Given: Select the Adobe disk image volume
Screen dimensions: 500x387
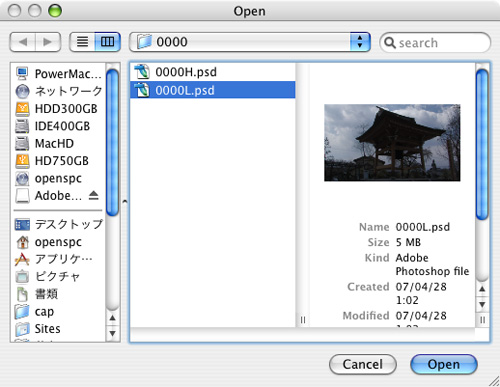Looking at the screenshot, I should coord(49,196).
